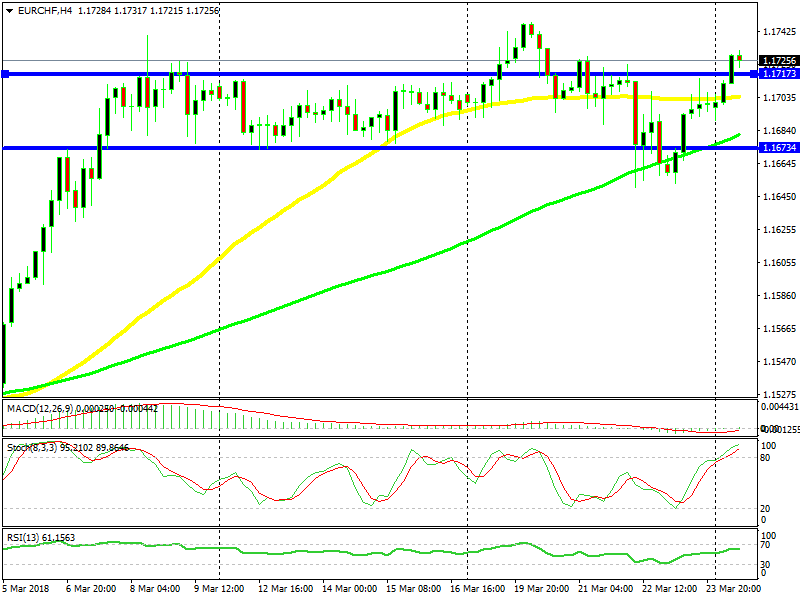Grab the left handle of the 1.17173 line
The image size is (800, 600).
point(5,74)
